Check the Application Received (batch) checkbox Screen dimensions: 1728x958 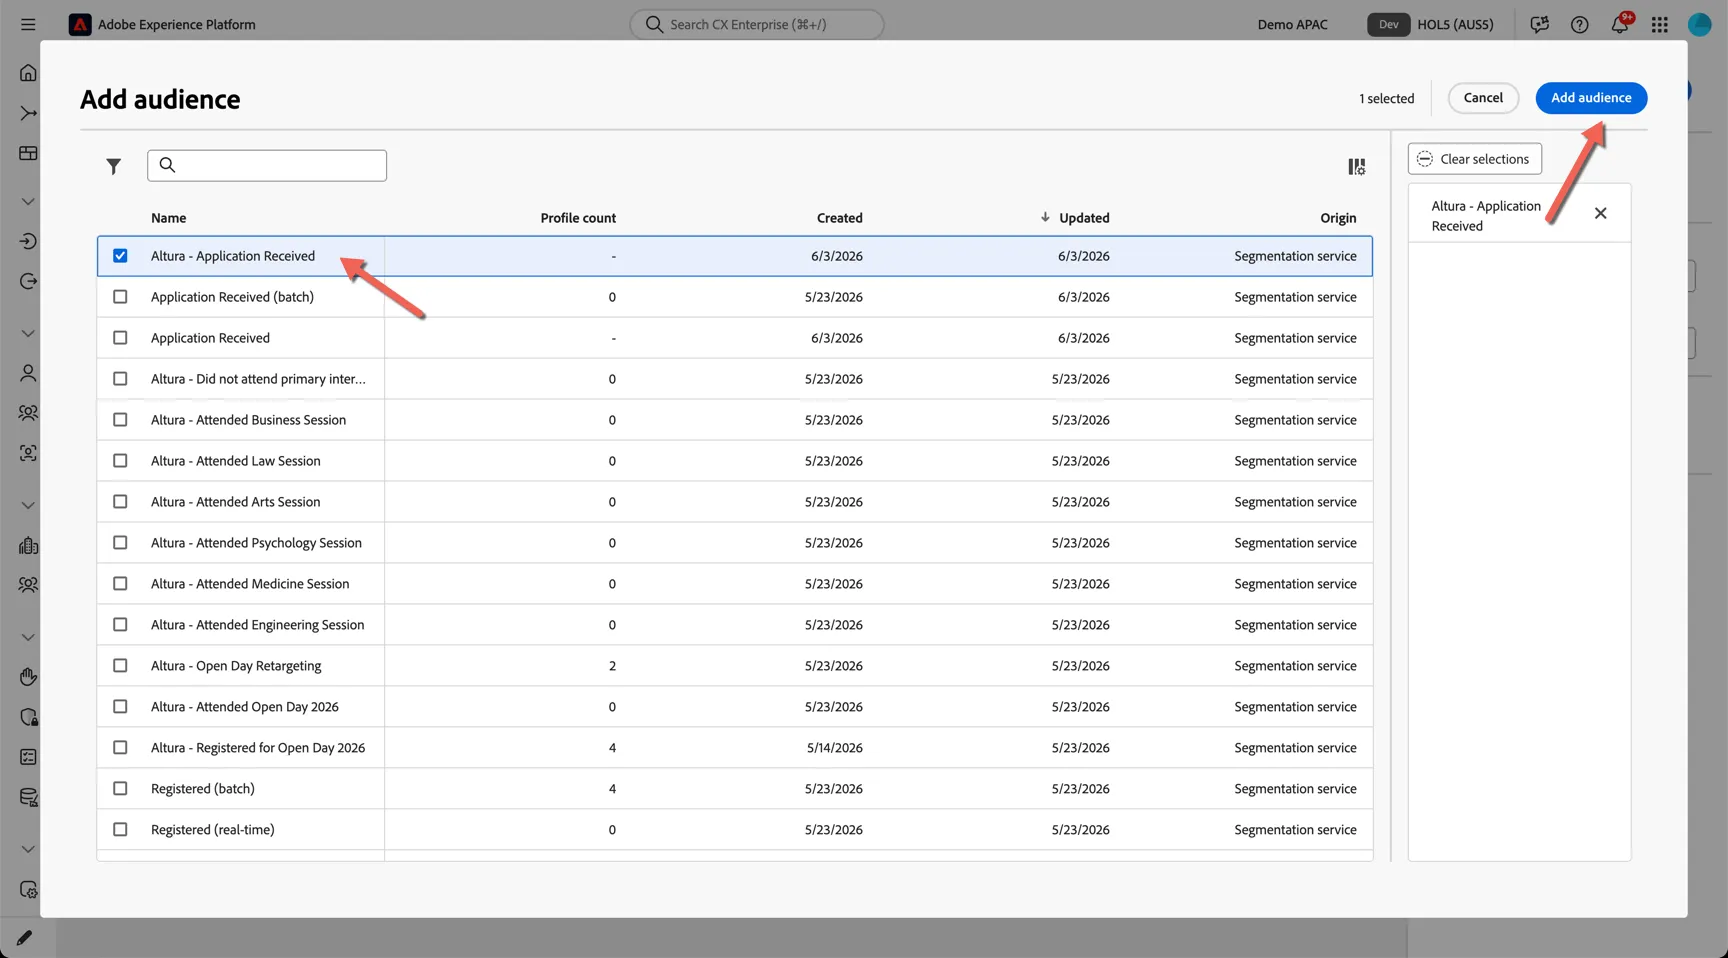pyautogui.click(x=120, y=297)
